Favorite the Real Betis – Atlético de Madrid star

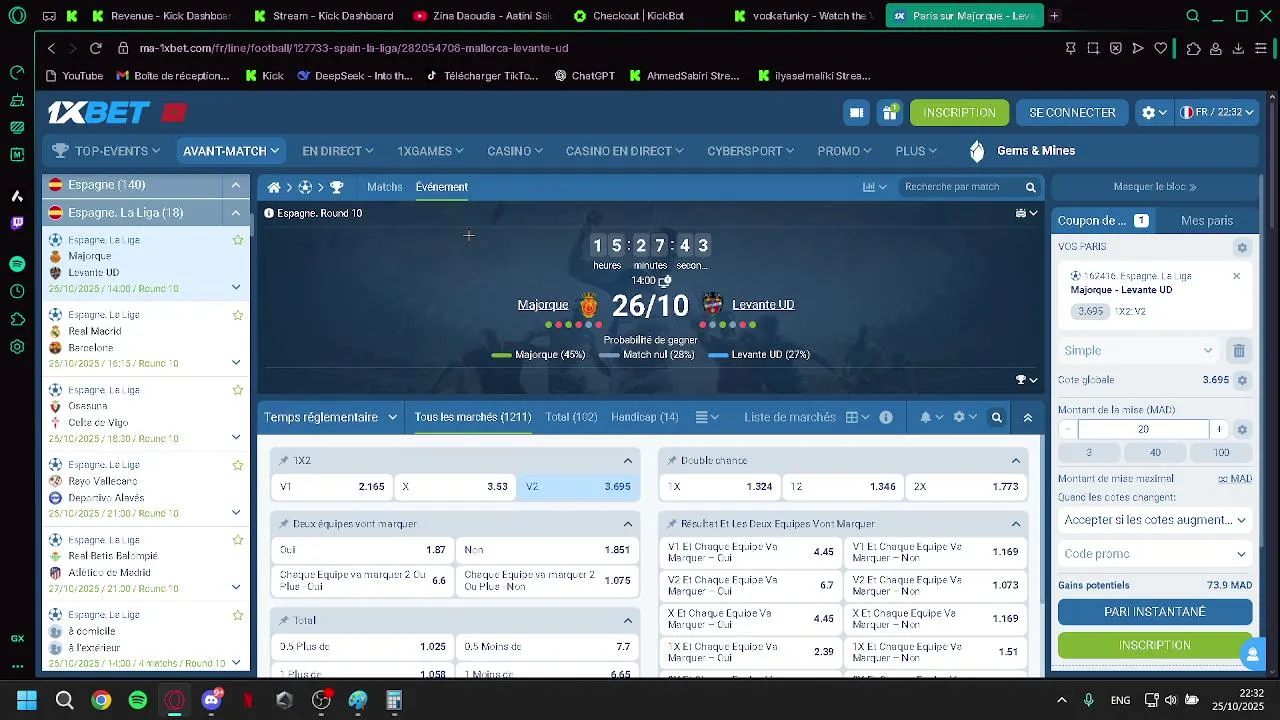[x=237, y=540]
